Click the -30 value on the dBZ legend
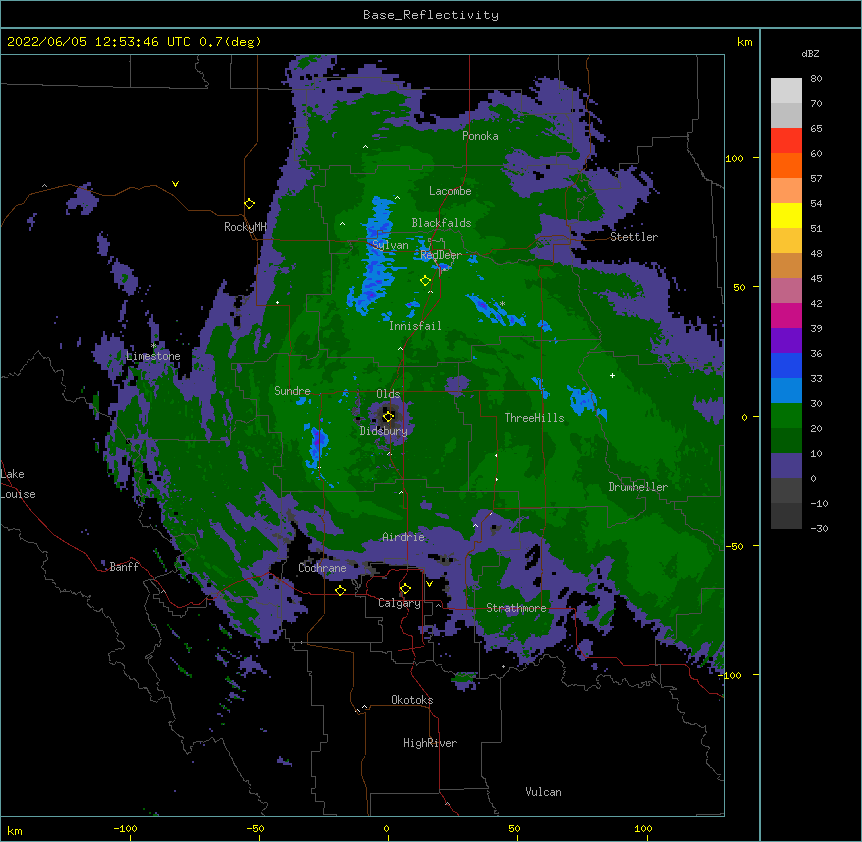862x842 pixels. (819, 528)
